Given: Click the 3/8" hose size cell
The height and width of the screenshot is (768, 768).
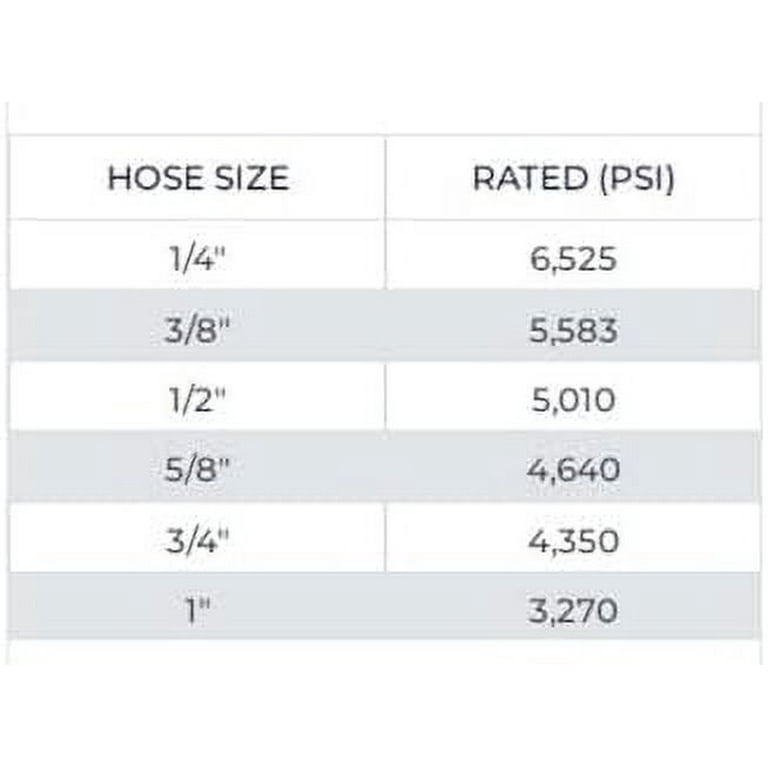Looking at the screenshot, I should (x=198, y=330).
